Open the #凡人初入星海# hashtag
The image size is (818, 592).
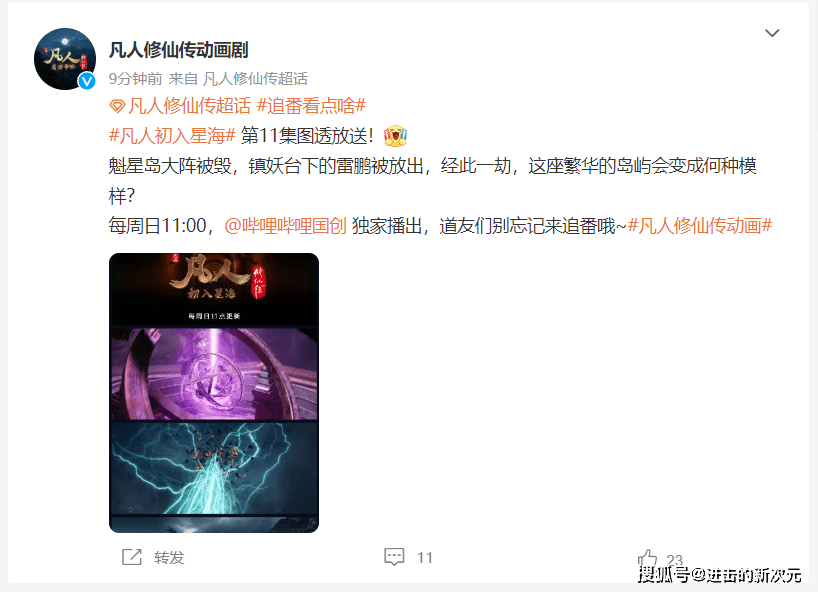172,136
